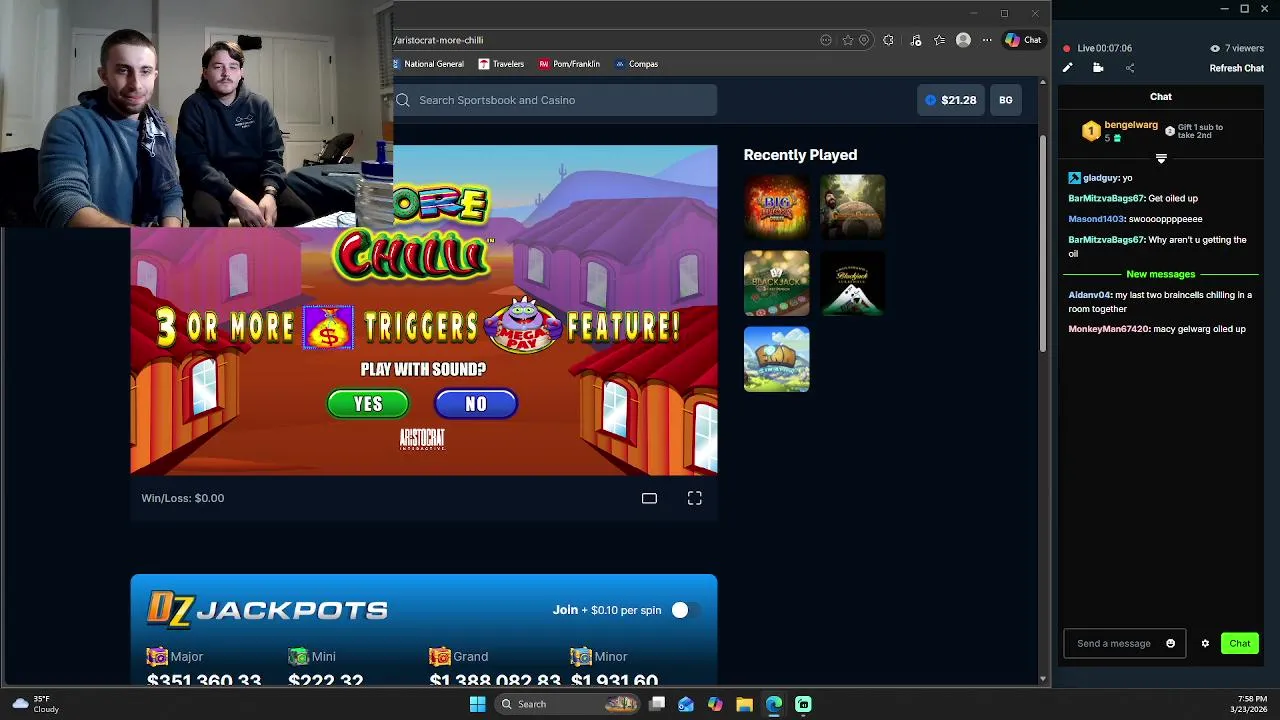1280x720 pixels.
Task: Click the Mini jackpot label
Action: pos(323,657)
